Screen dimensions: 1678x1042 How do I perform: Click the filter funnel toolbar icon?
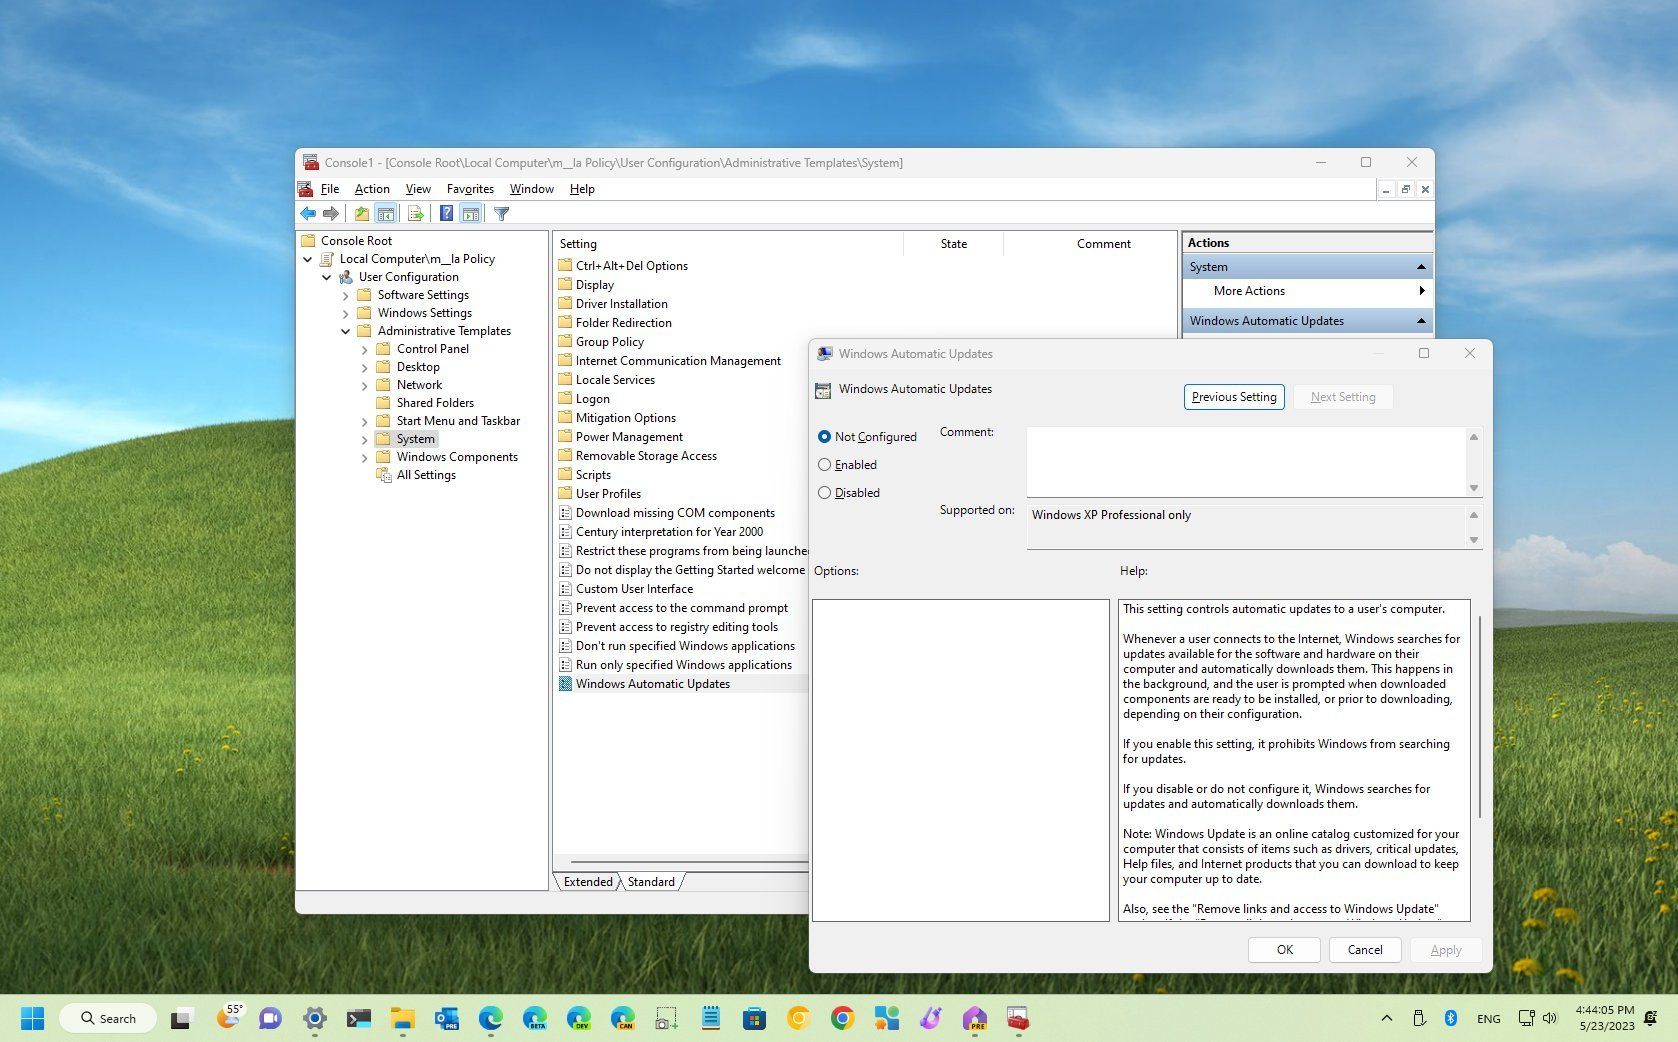(501, 213)
